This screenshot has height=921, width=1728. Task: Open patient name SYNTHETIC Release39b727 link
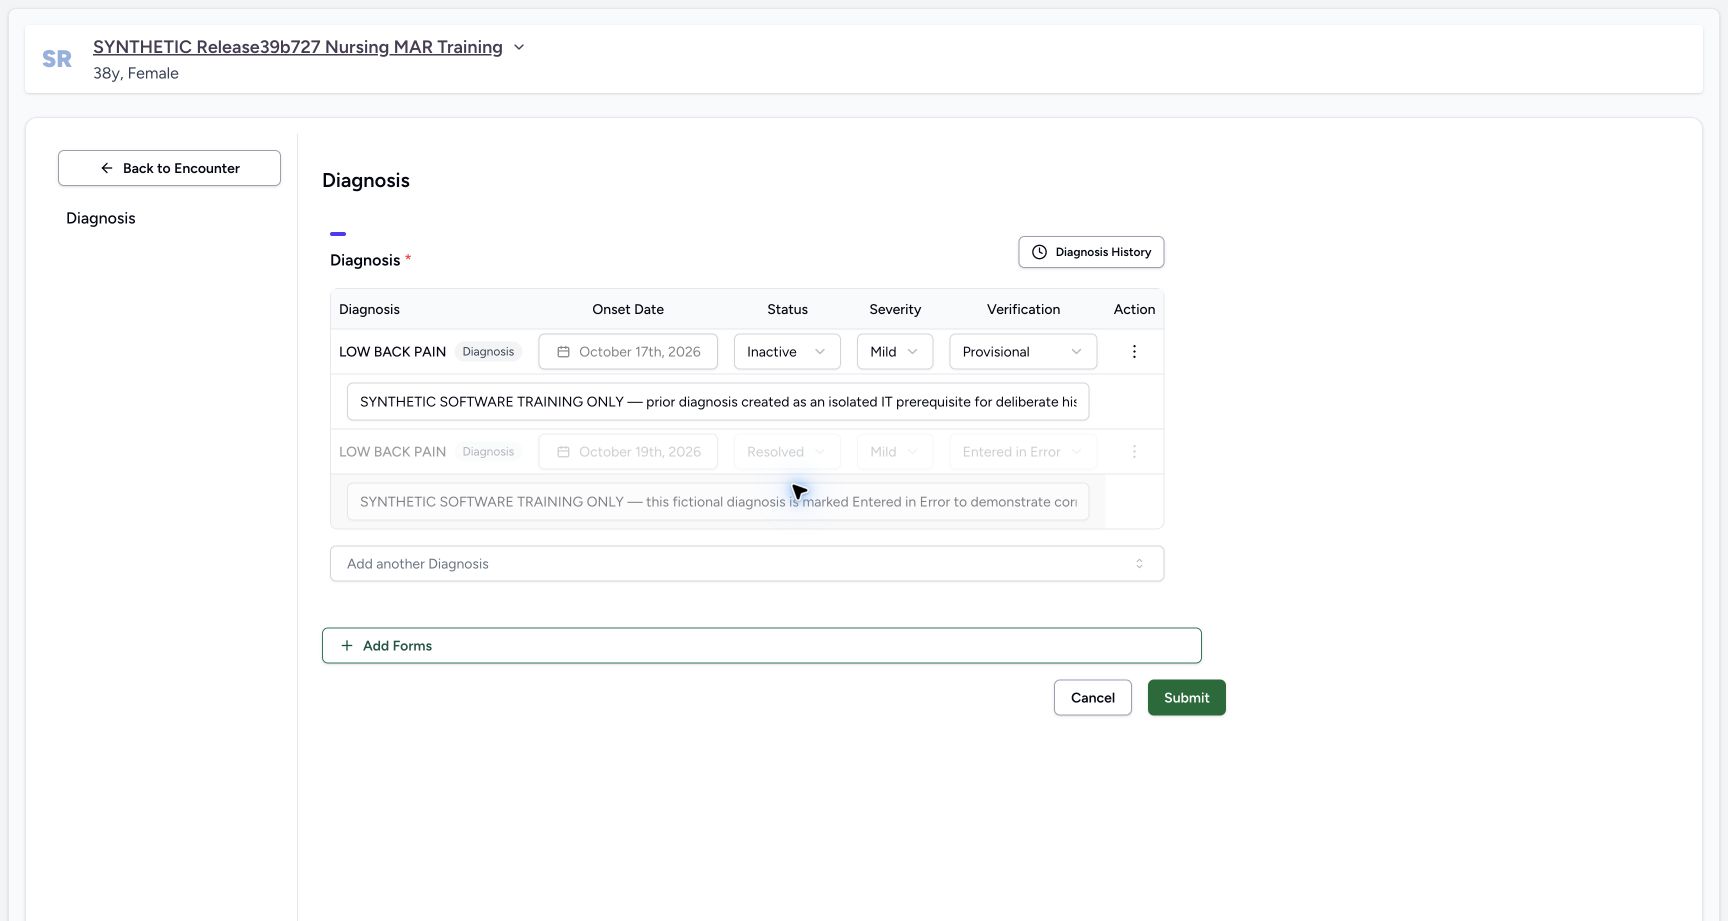(298, 47)
